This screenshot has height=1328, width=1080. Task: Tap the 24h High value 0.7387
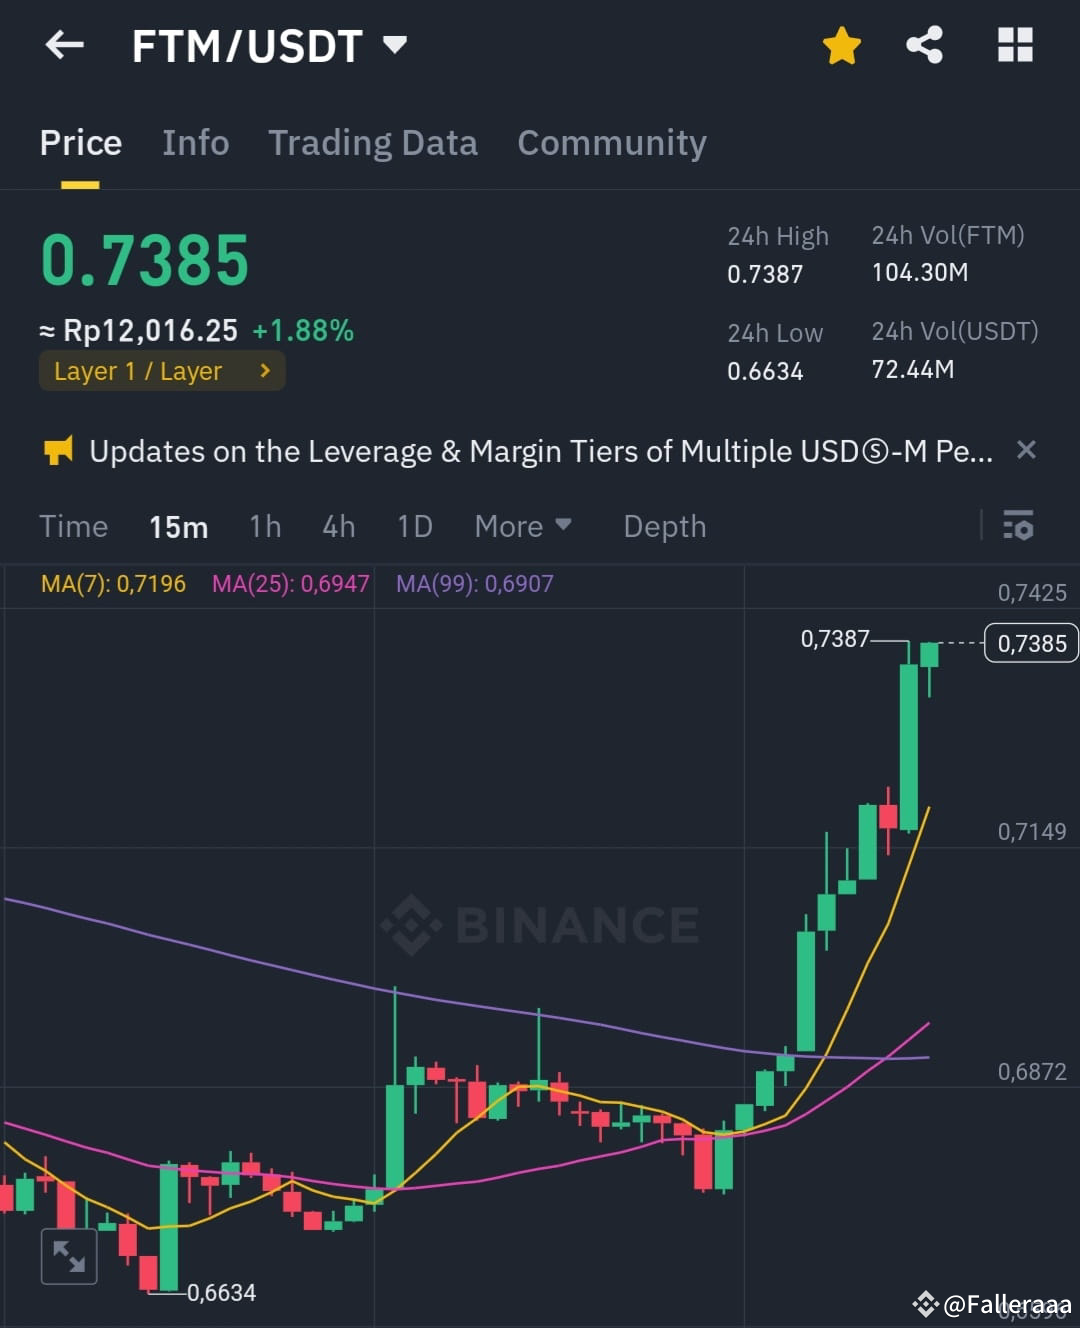[x=765, y=274]
